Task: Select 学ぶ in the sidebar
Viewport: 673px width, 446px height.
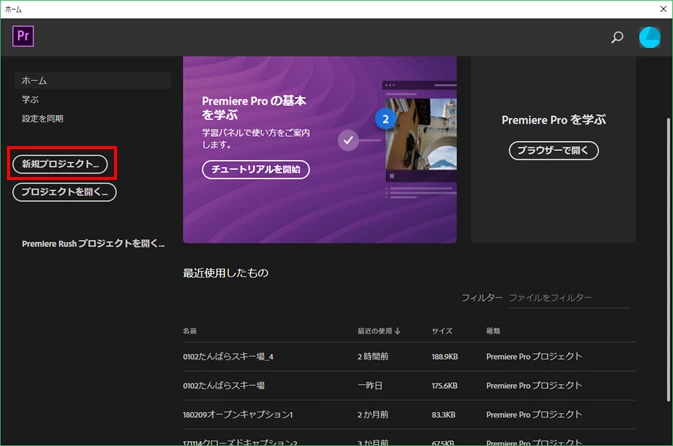Action: (x=30, y=100)
